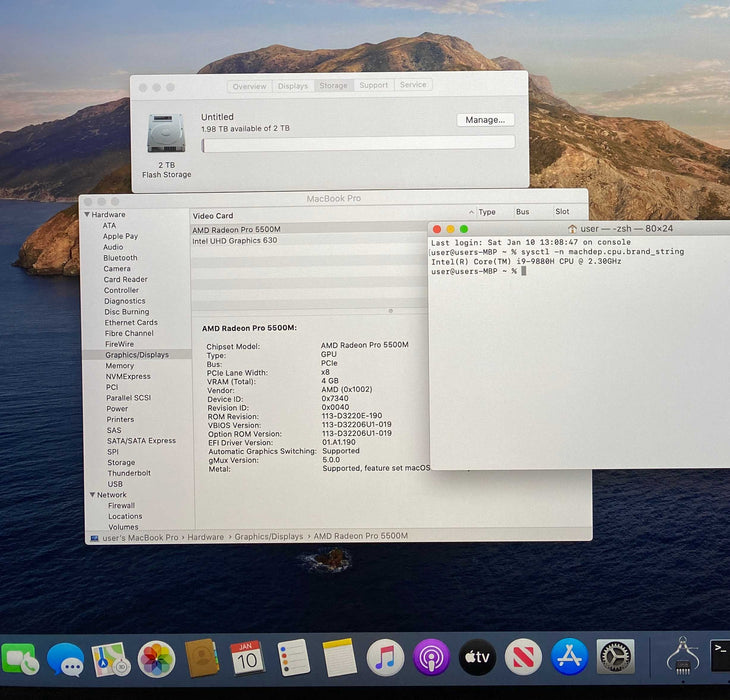Viewport: 730px width, 700px height.
Task: Select the Storage tab
Action: (x=333, y=85)
